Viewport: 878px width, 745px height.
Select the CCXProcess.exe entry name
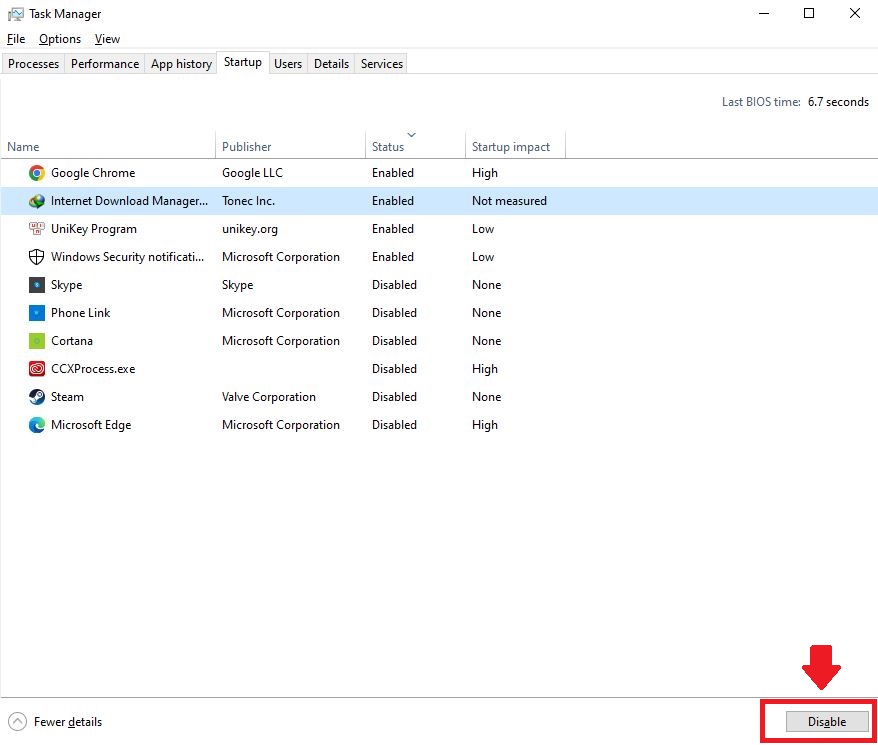pos(93,369)
